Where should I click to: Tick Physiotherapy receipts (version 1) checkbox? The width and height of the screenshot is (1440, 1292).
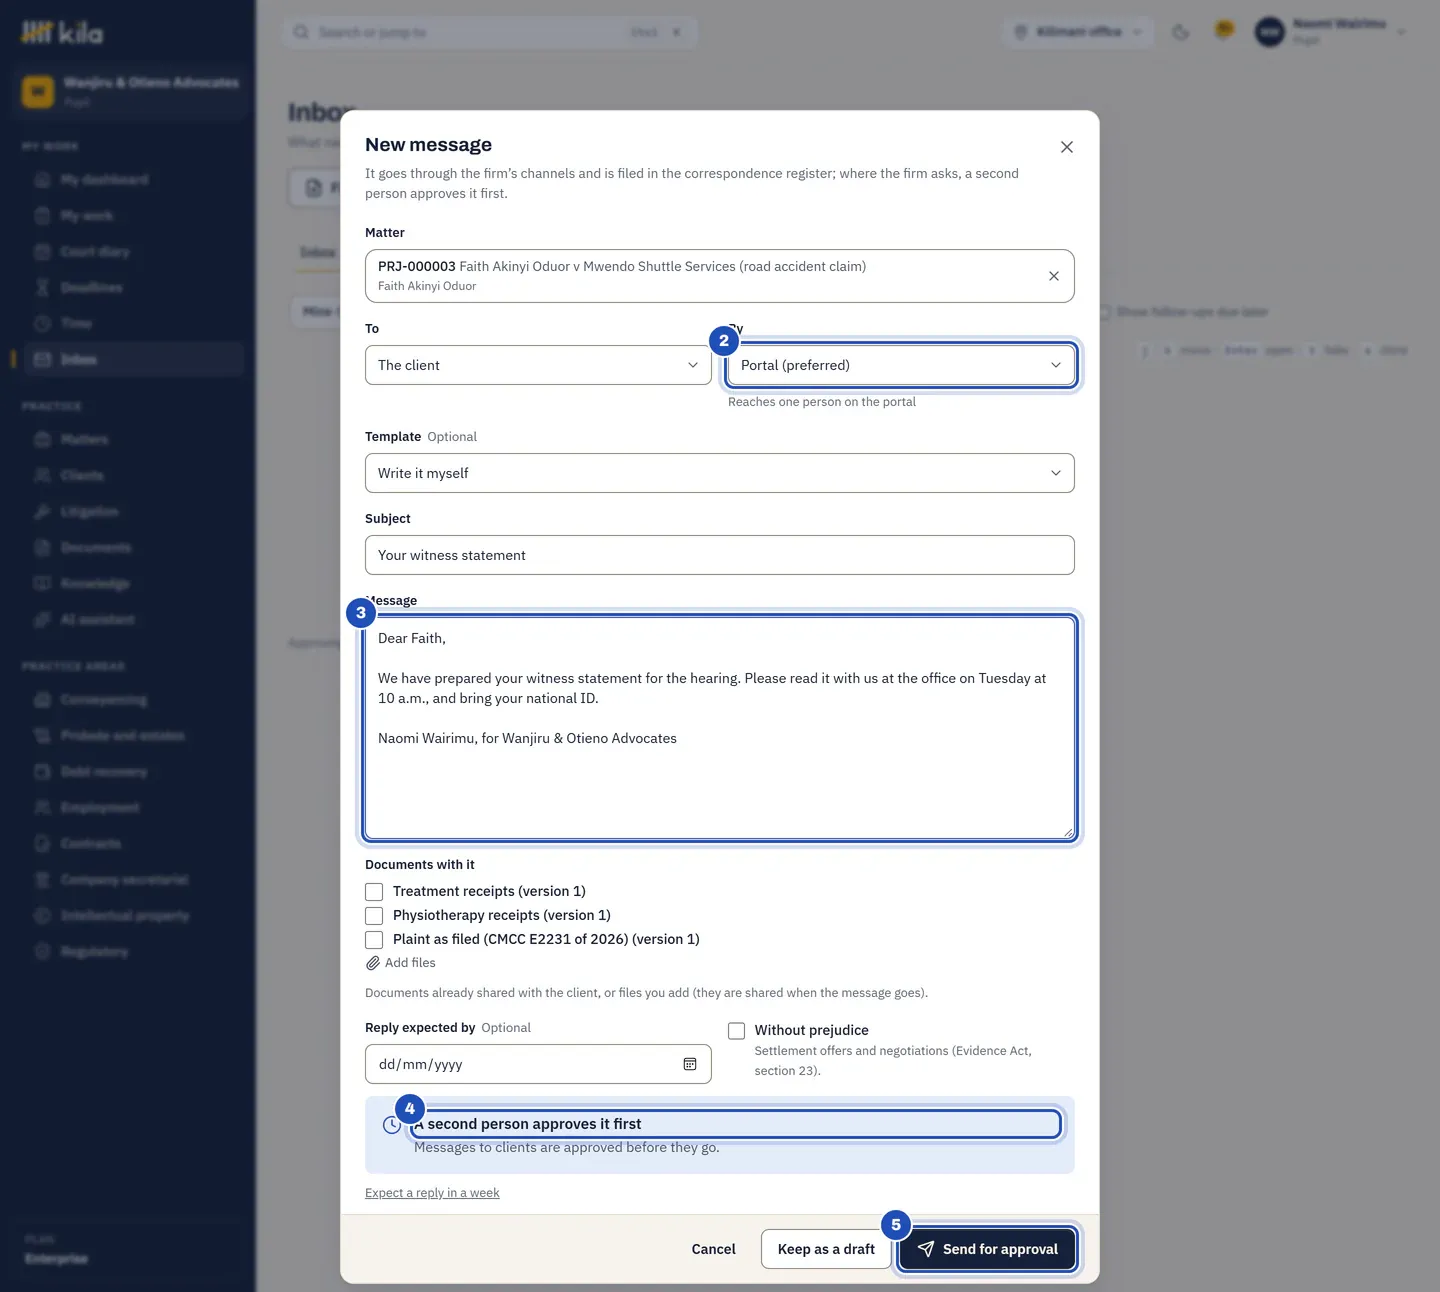click(x=374, y=916)
